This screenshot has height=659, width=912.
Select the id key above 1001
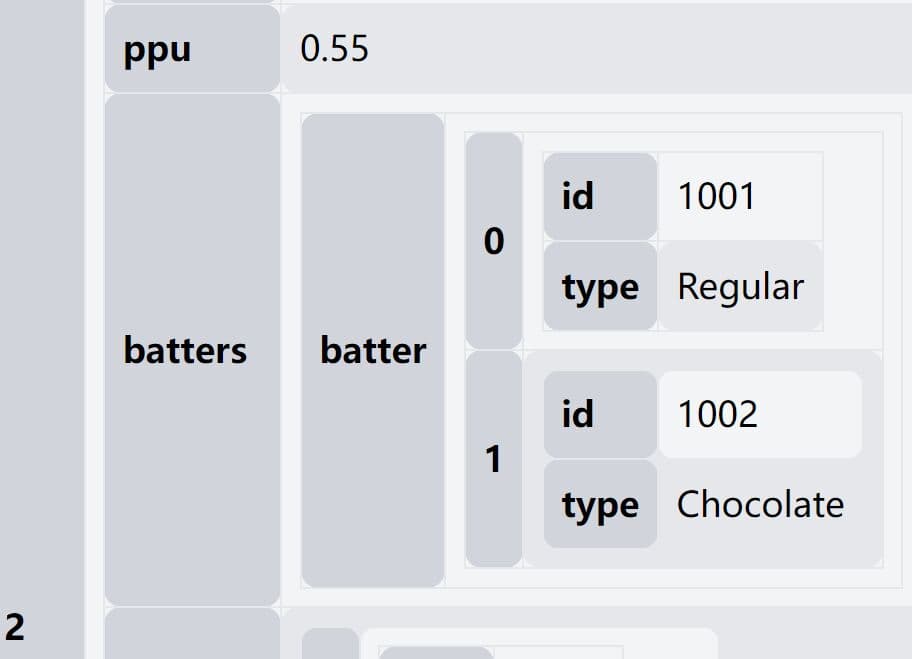point(600,196)
